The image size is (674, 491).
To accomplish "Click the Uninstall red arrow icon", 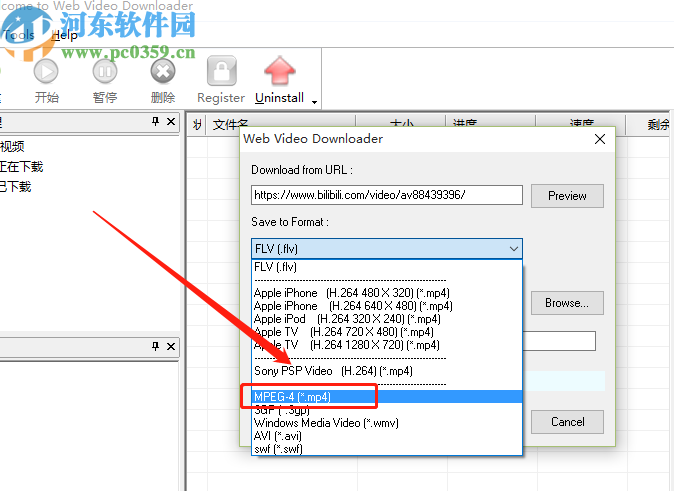I will click(279, 71).
